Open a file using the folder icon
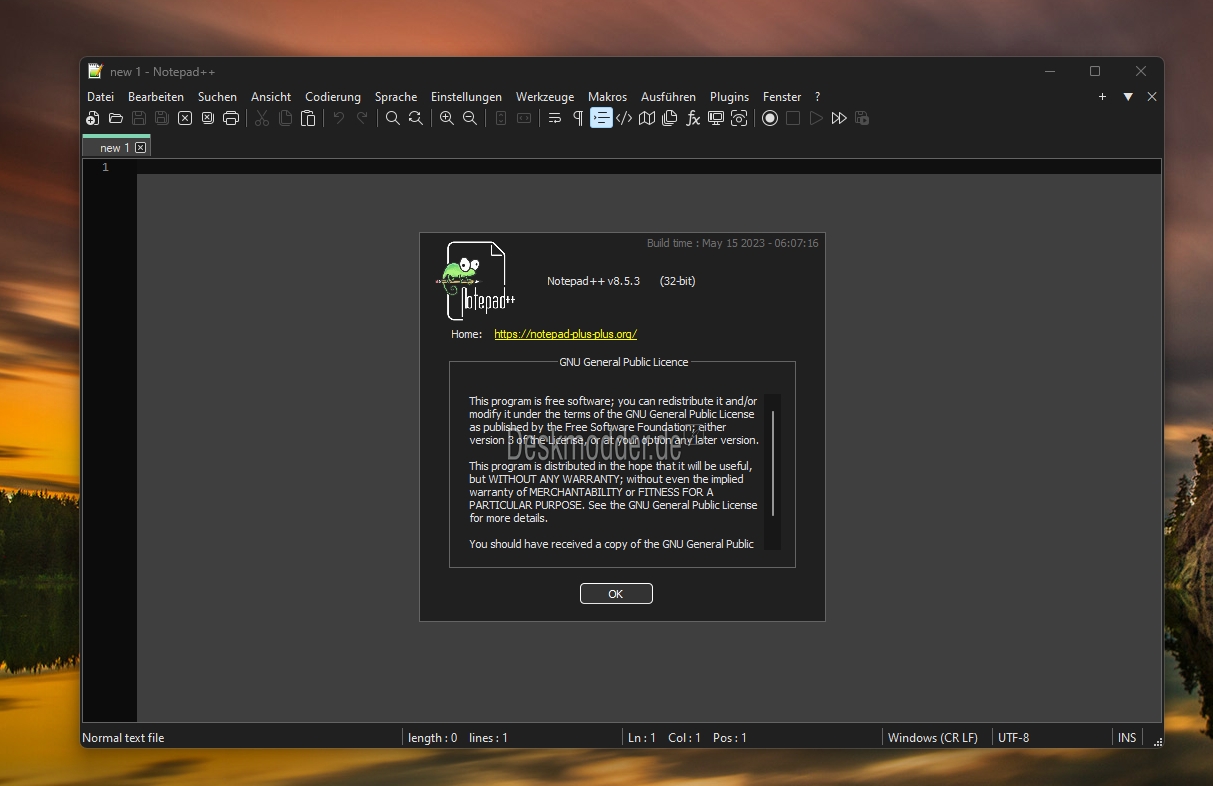Image resolution: width=1213 pixels, height=786 pixels. coord(116,118)
